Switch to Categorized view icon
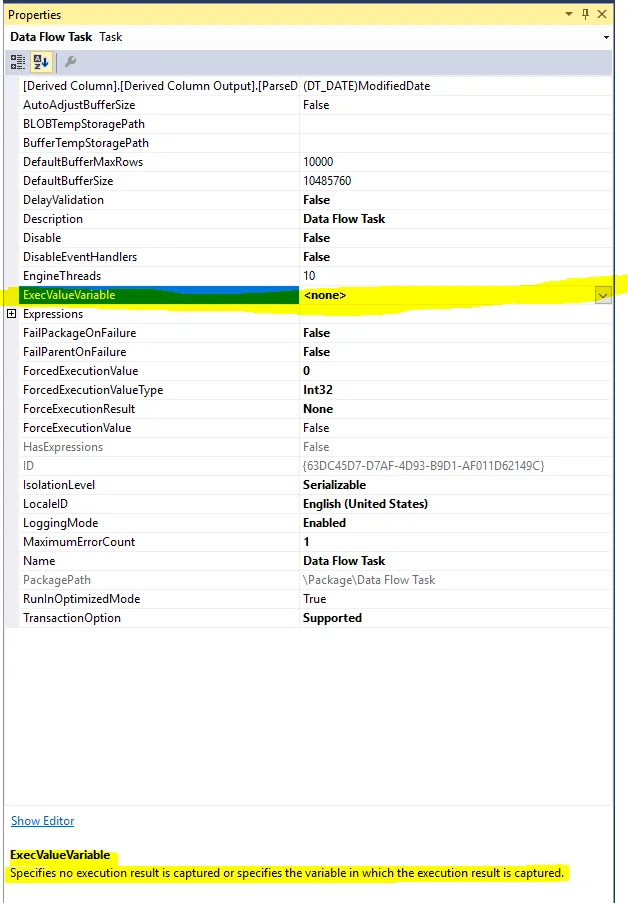This screenshot has height=903, width=628. pos(18,62)
